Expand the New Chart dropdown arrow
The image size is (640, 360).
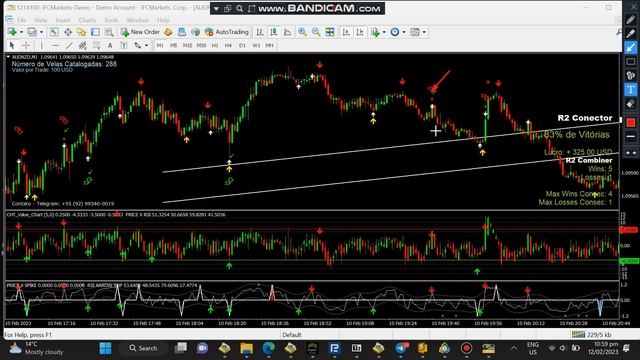click(21, 32)
